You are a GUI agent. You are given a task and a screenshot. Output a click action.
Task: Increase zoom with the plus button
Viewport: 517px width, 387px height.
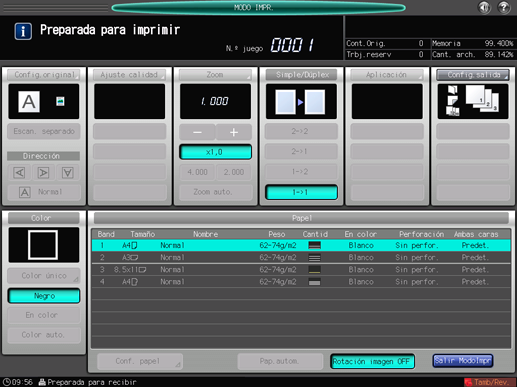(x=234, y=132)
